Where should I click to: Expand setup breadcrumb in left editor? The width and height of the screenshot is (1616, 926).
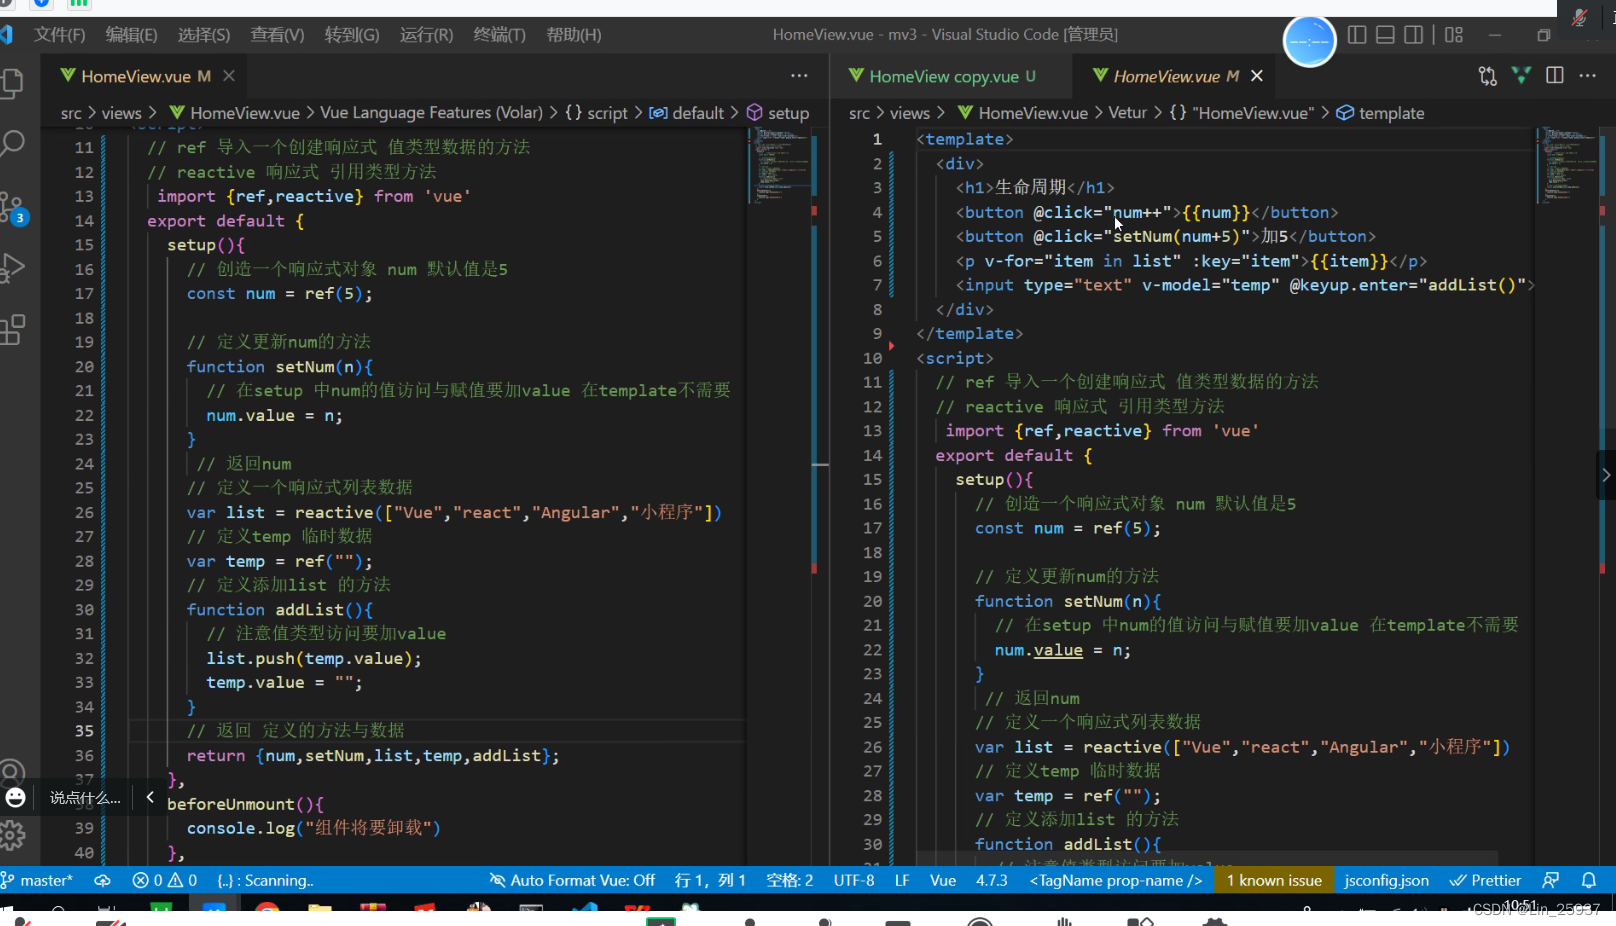point(778,113)
